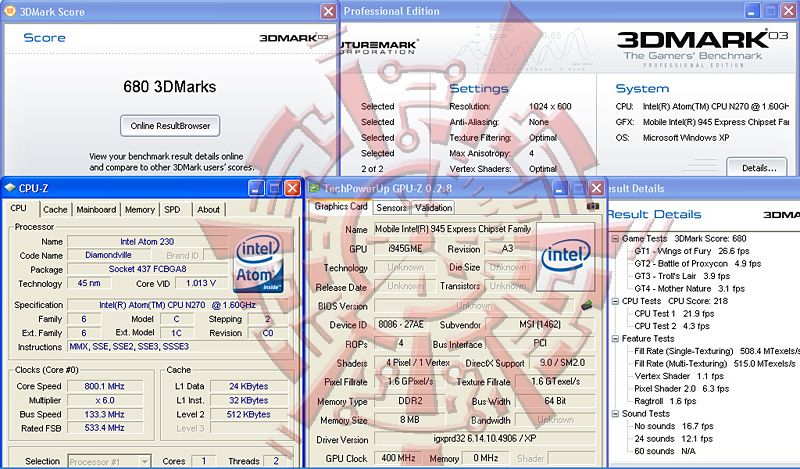The image size is (800, 469).
Task: Collapse the CPU Tests tree node
Action: click(x=615, y=301)
